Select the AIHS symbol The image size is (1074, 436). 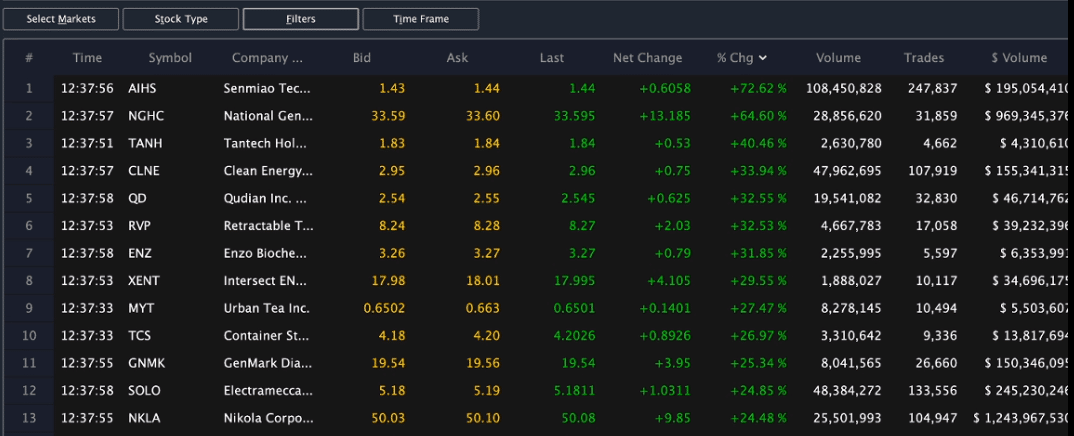[142, 88]
